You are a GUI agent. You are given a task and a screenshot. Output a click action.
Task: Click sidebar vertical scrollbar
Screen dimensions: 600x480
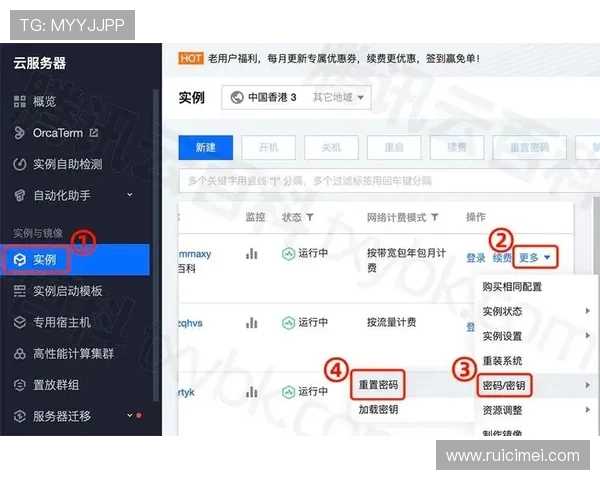[x=155, y=245]
